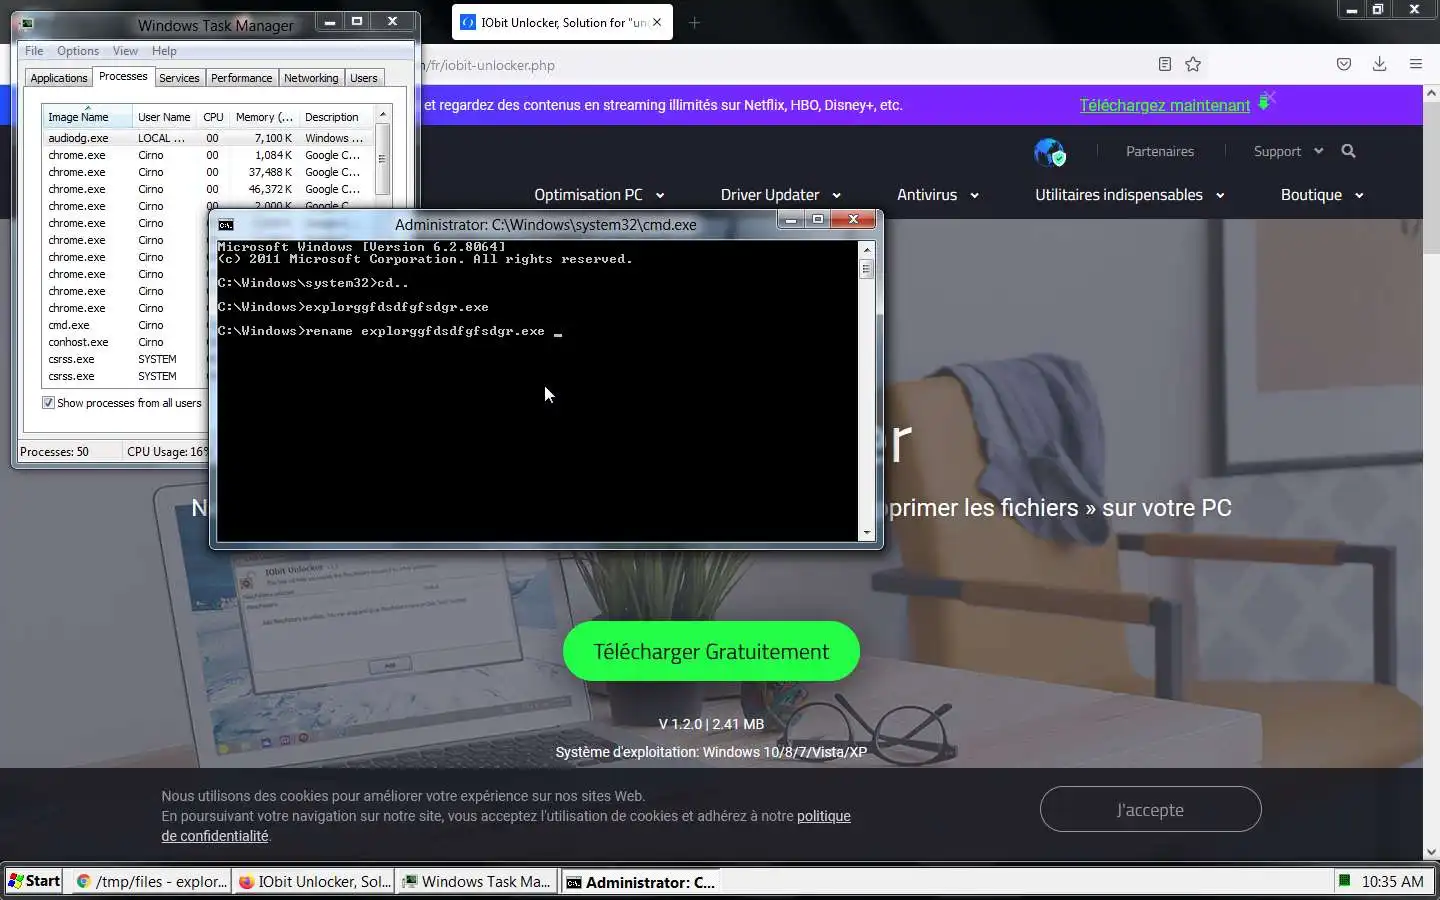This screenshot has width=1440, height=900.
Task: Click the cmd.exe window system icon
Action: (x=226, y=225)
